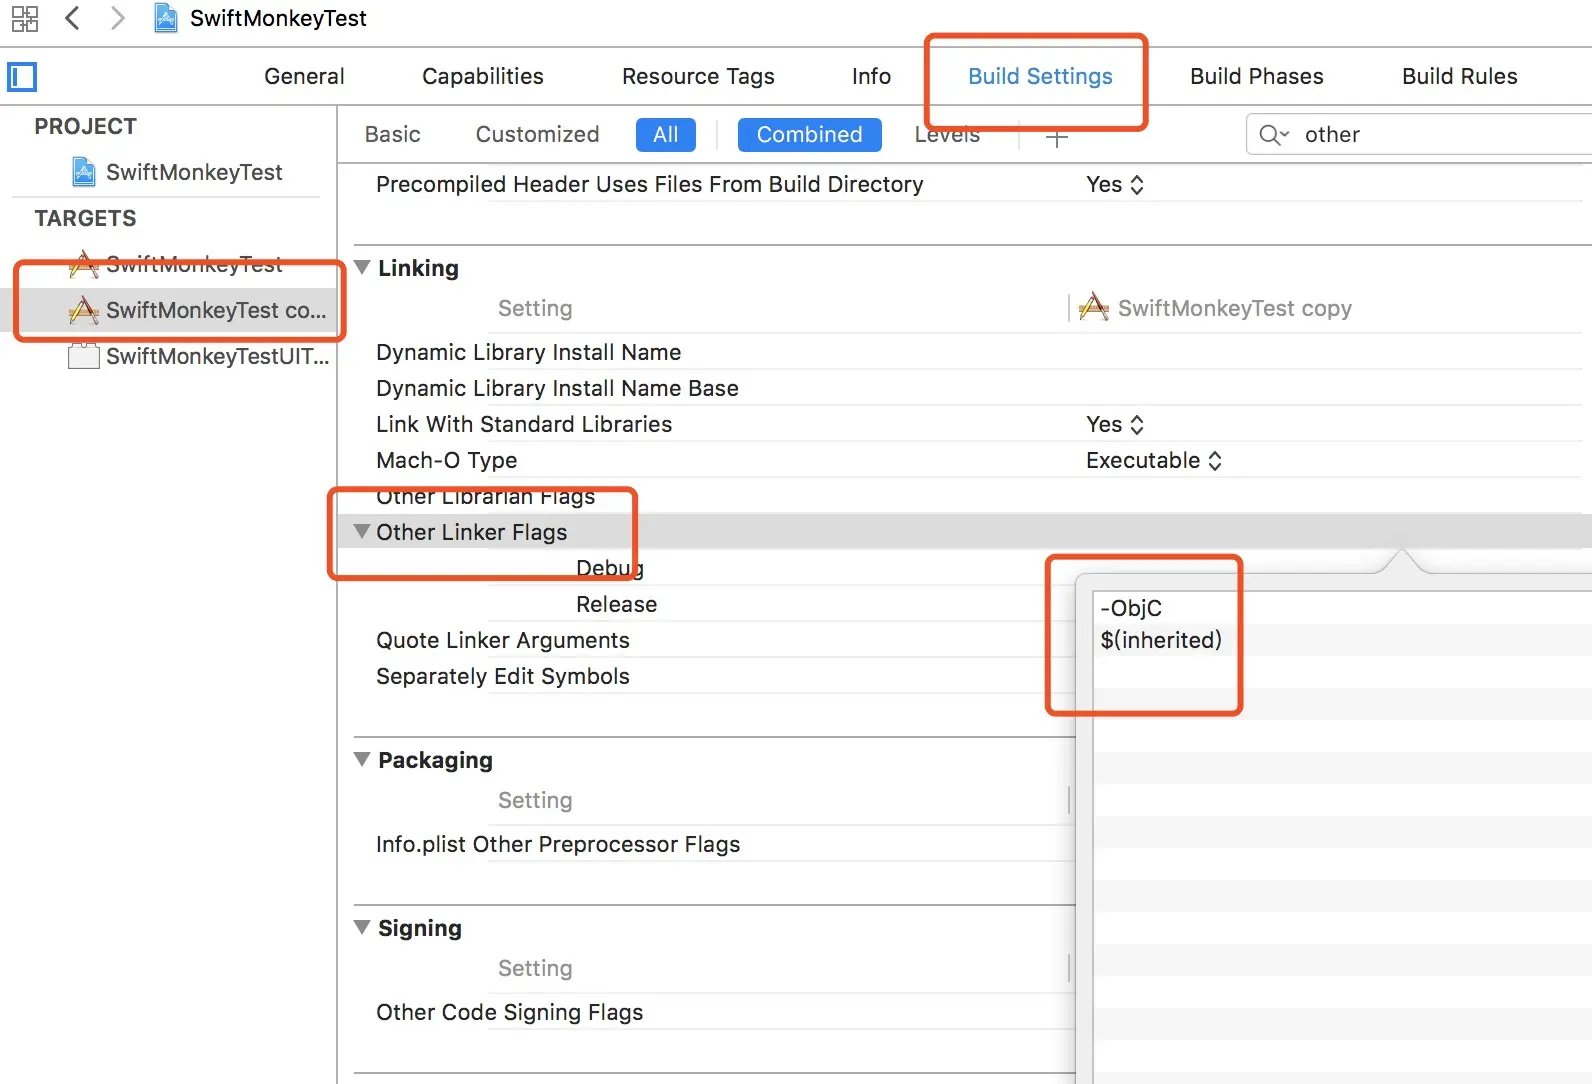1592x1084 pixels.
Task: Open the search options magnifier menu
Action: coord(1274,135)
